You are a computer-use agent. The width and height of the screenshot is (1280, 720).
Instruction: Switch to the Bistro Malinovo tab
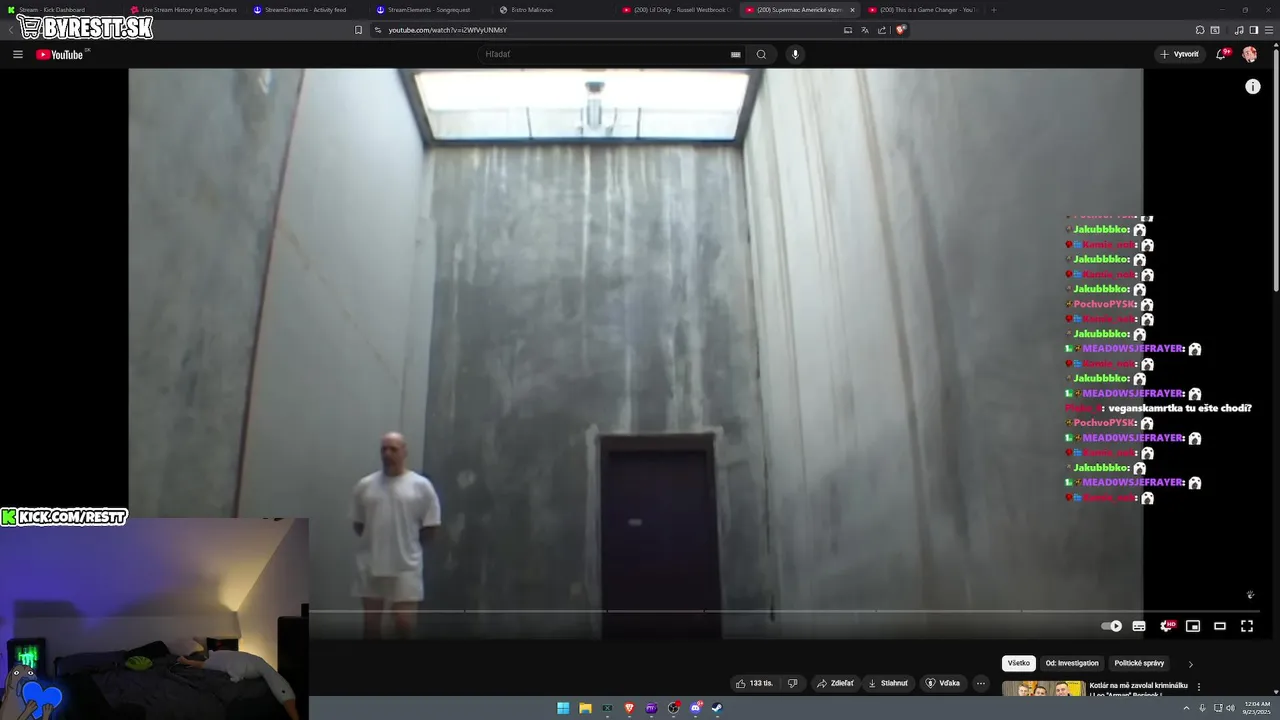[551, 10]
